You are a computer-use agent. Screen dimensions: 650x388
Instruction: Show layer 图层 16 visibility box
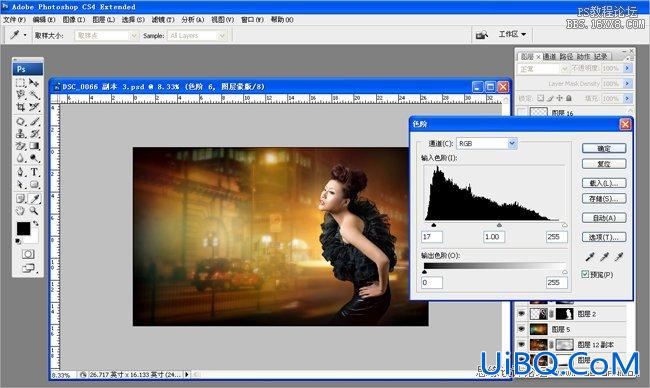521,112
